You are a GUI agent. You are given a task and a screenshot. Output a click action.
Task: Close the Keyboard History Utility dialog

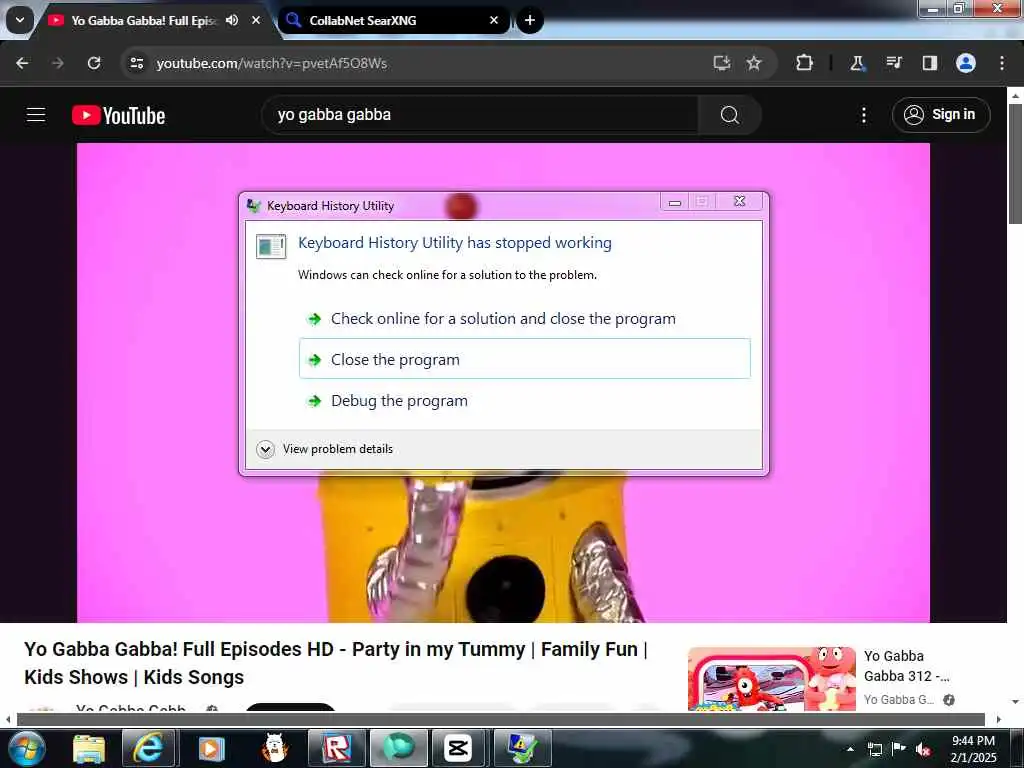[739, 201]
